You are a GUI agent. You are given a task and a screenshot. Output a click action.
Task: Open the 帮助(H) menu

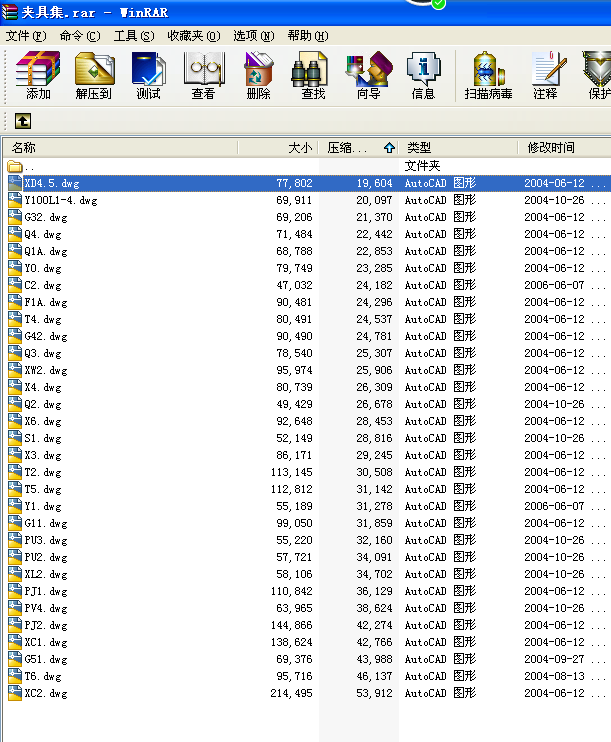point(308,36)
